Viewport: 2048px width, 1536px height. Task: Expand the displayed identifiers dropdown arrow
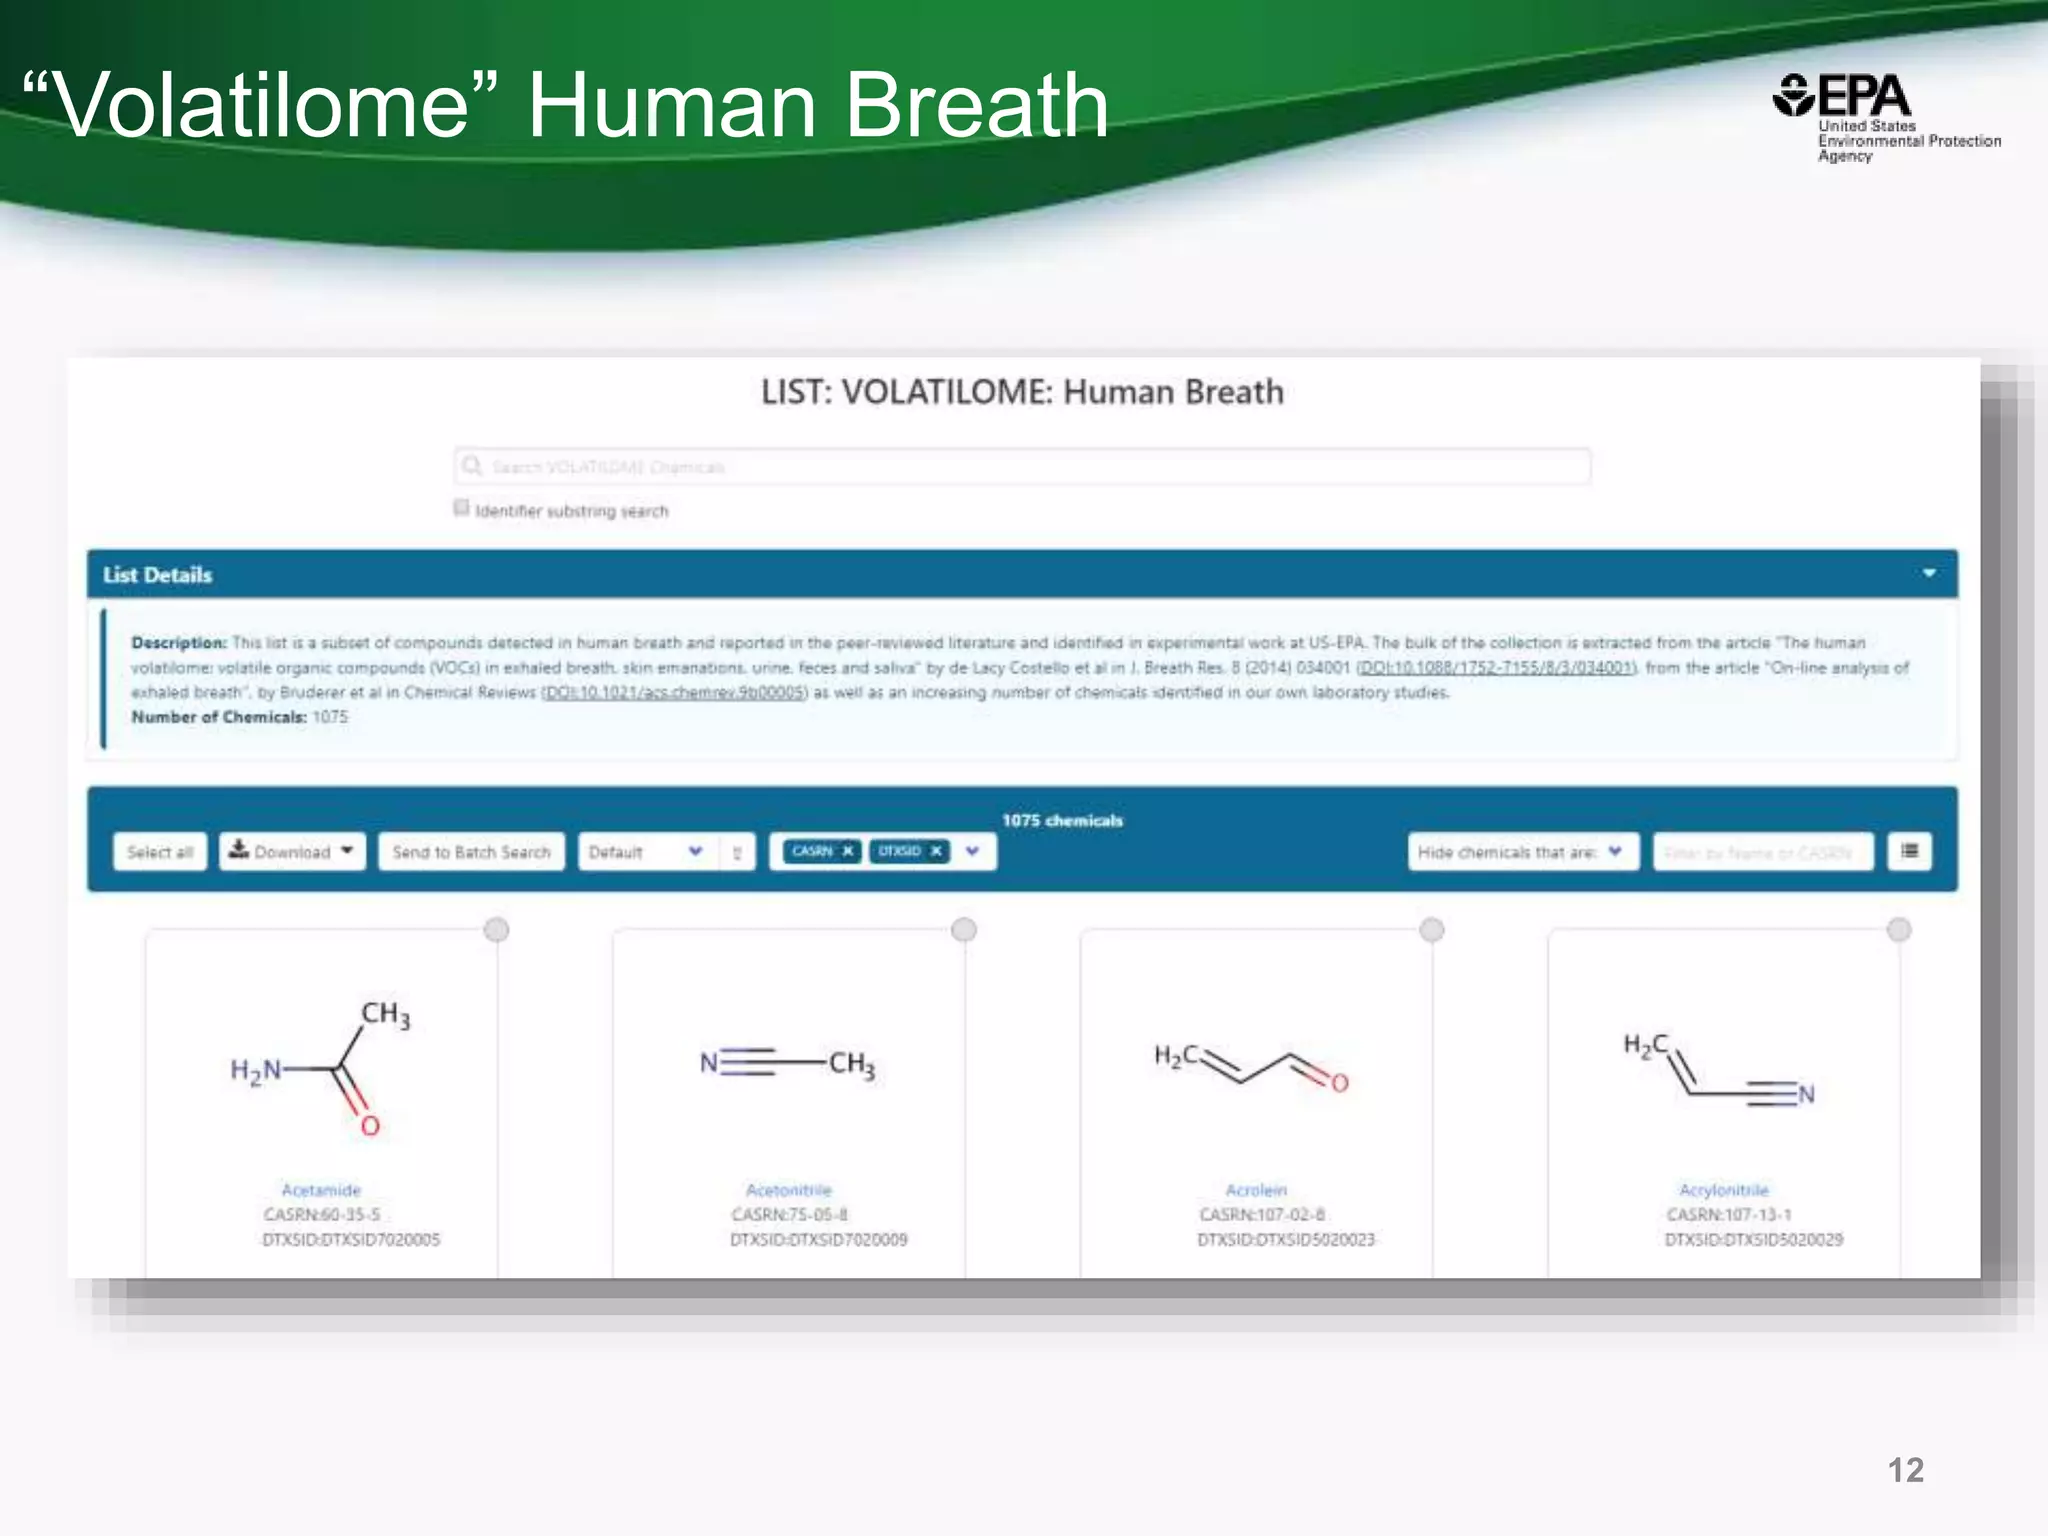pyautogui.click(x=973, y=851)
